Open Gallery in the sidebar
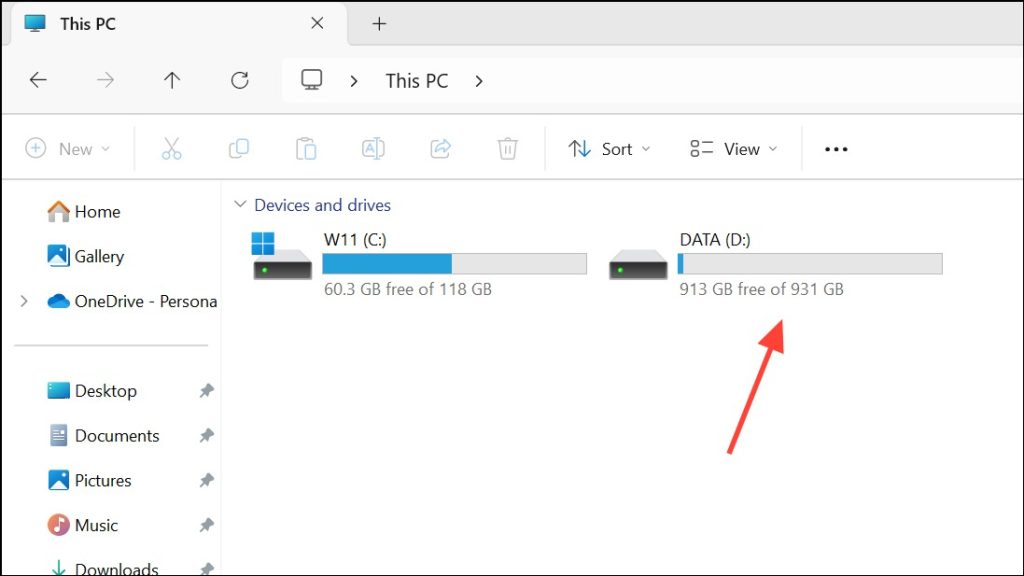The width and height of the screenshot is (1024, 576). 98,256
